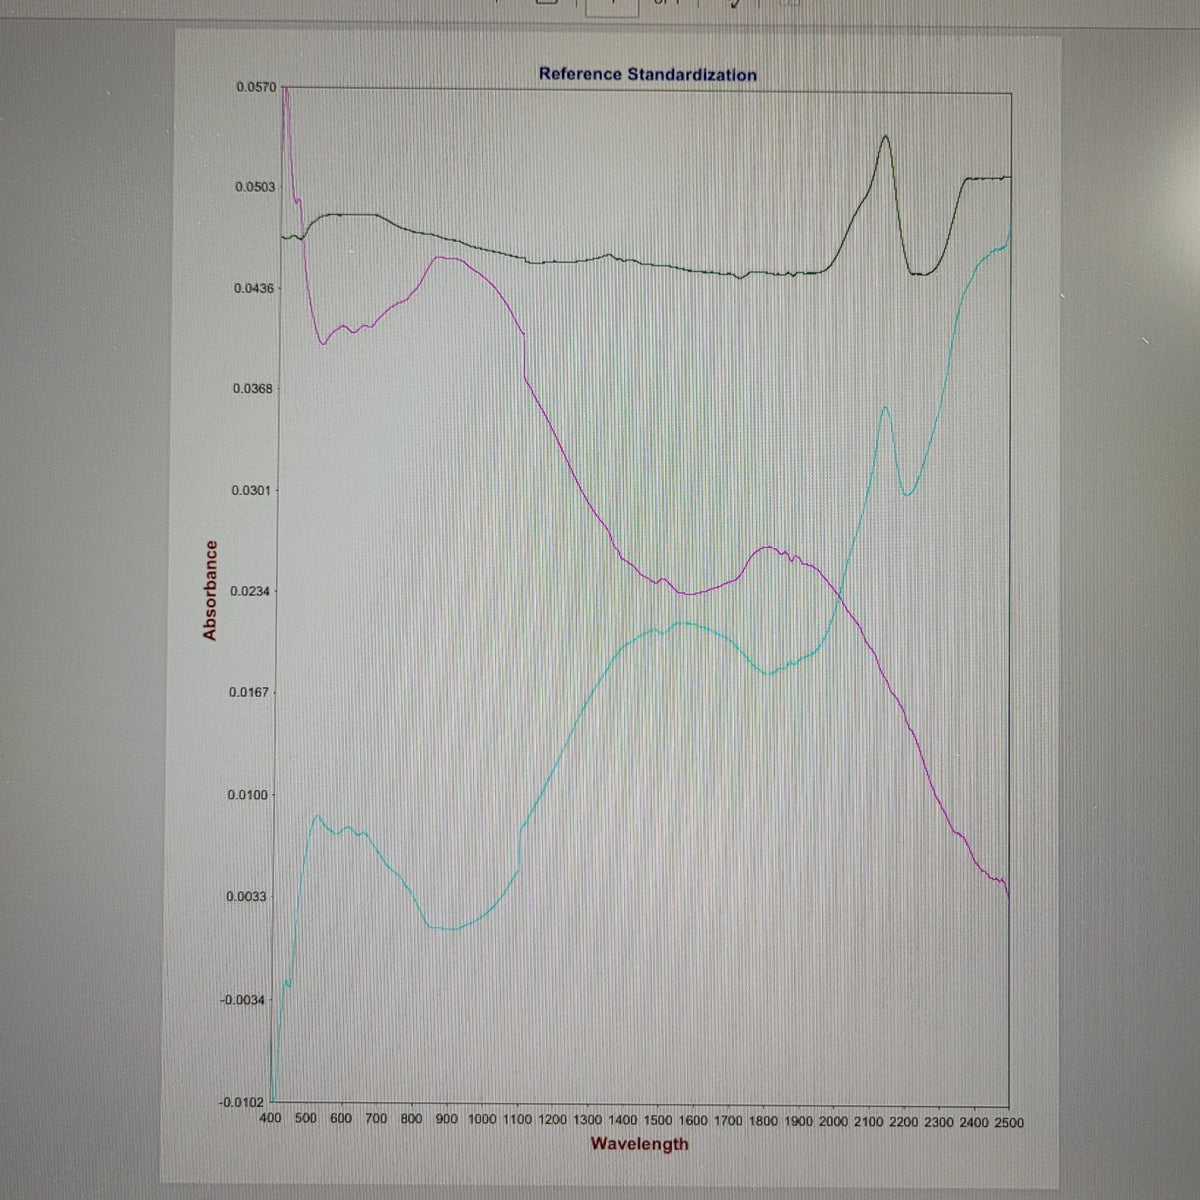
Task: Click the 0.0301 y-axis value
Action: click(x=250, y=490)
